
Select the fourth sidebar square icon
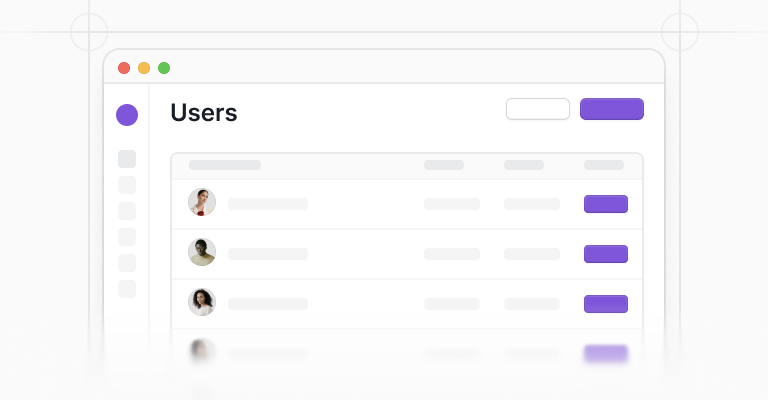[127, 237]
